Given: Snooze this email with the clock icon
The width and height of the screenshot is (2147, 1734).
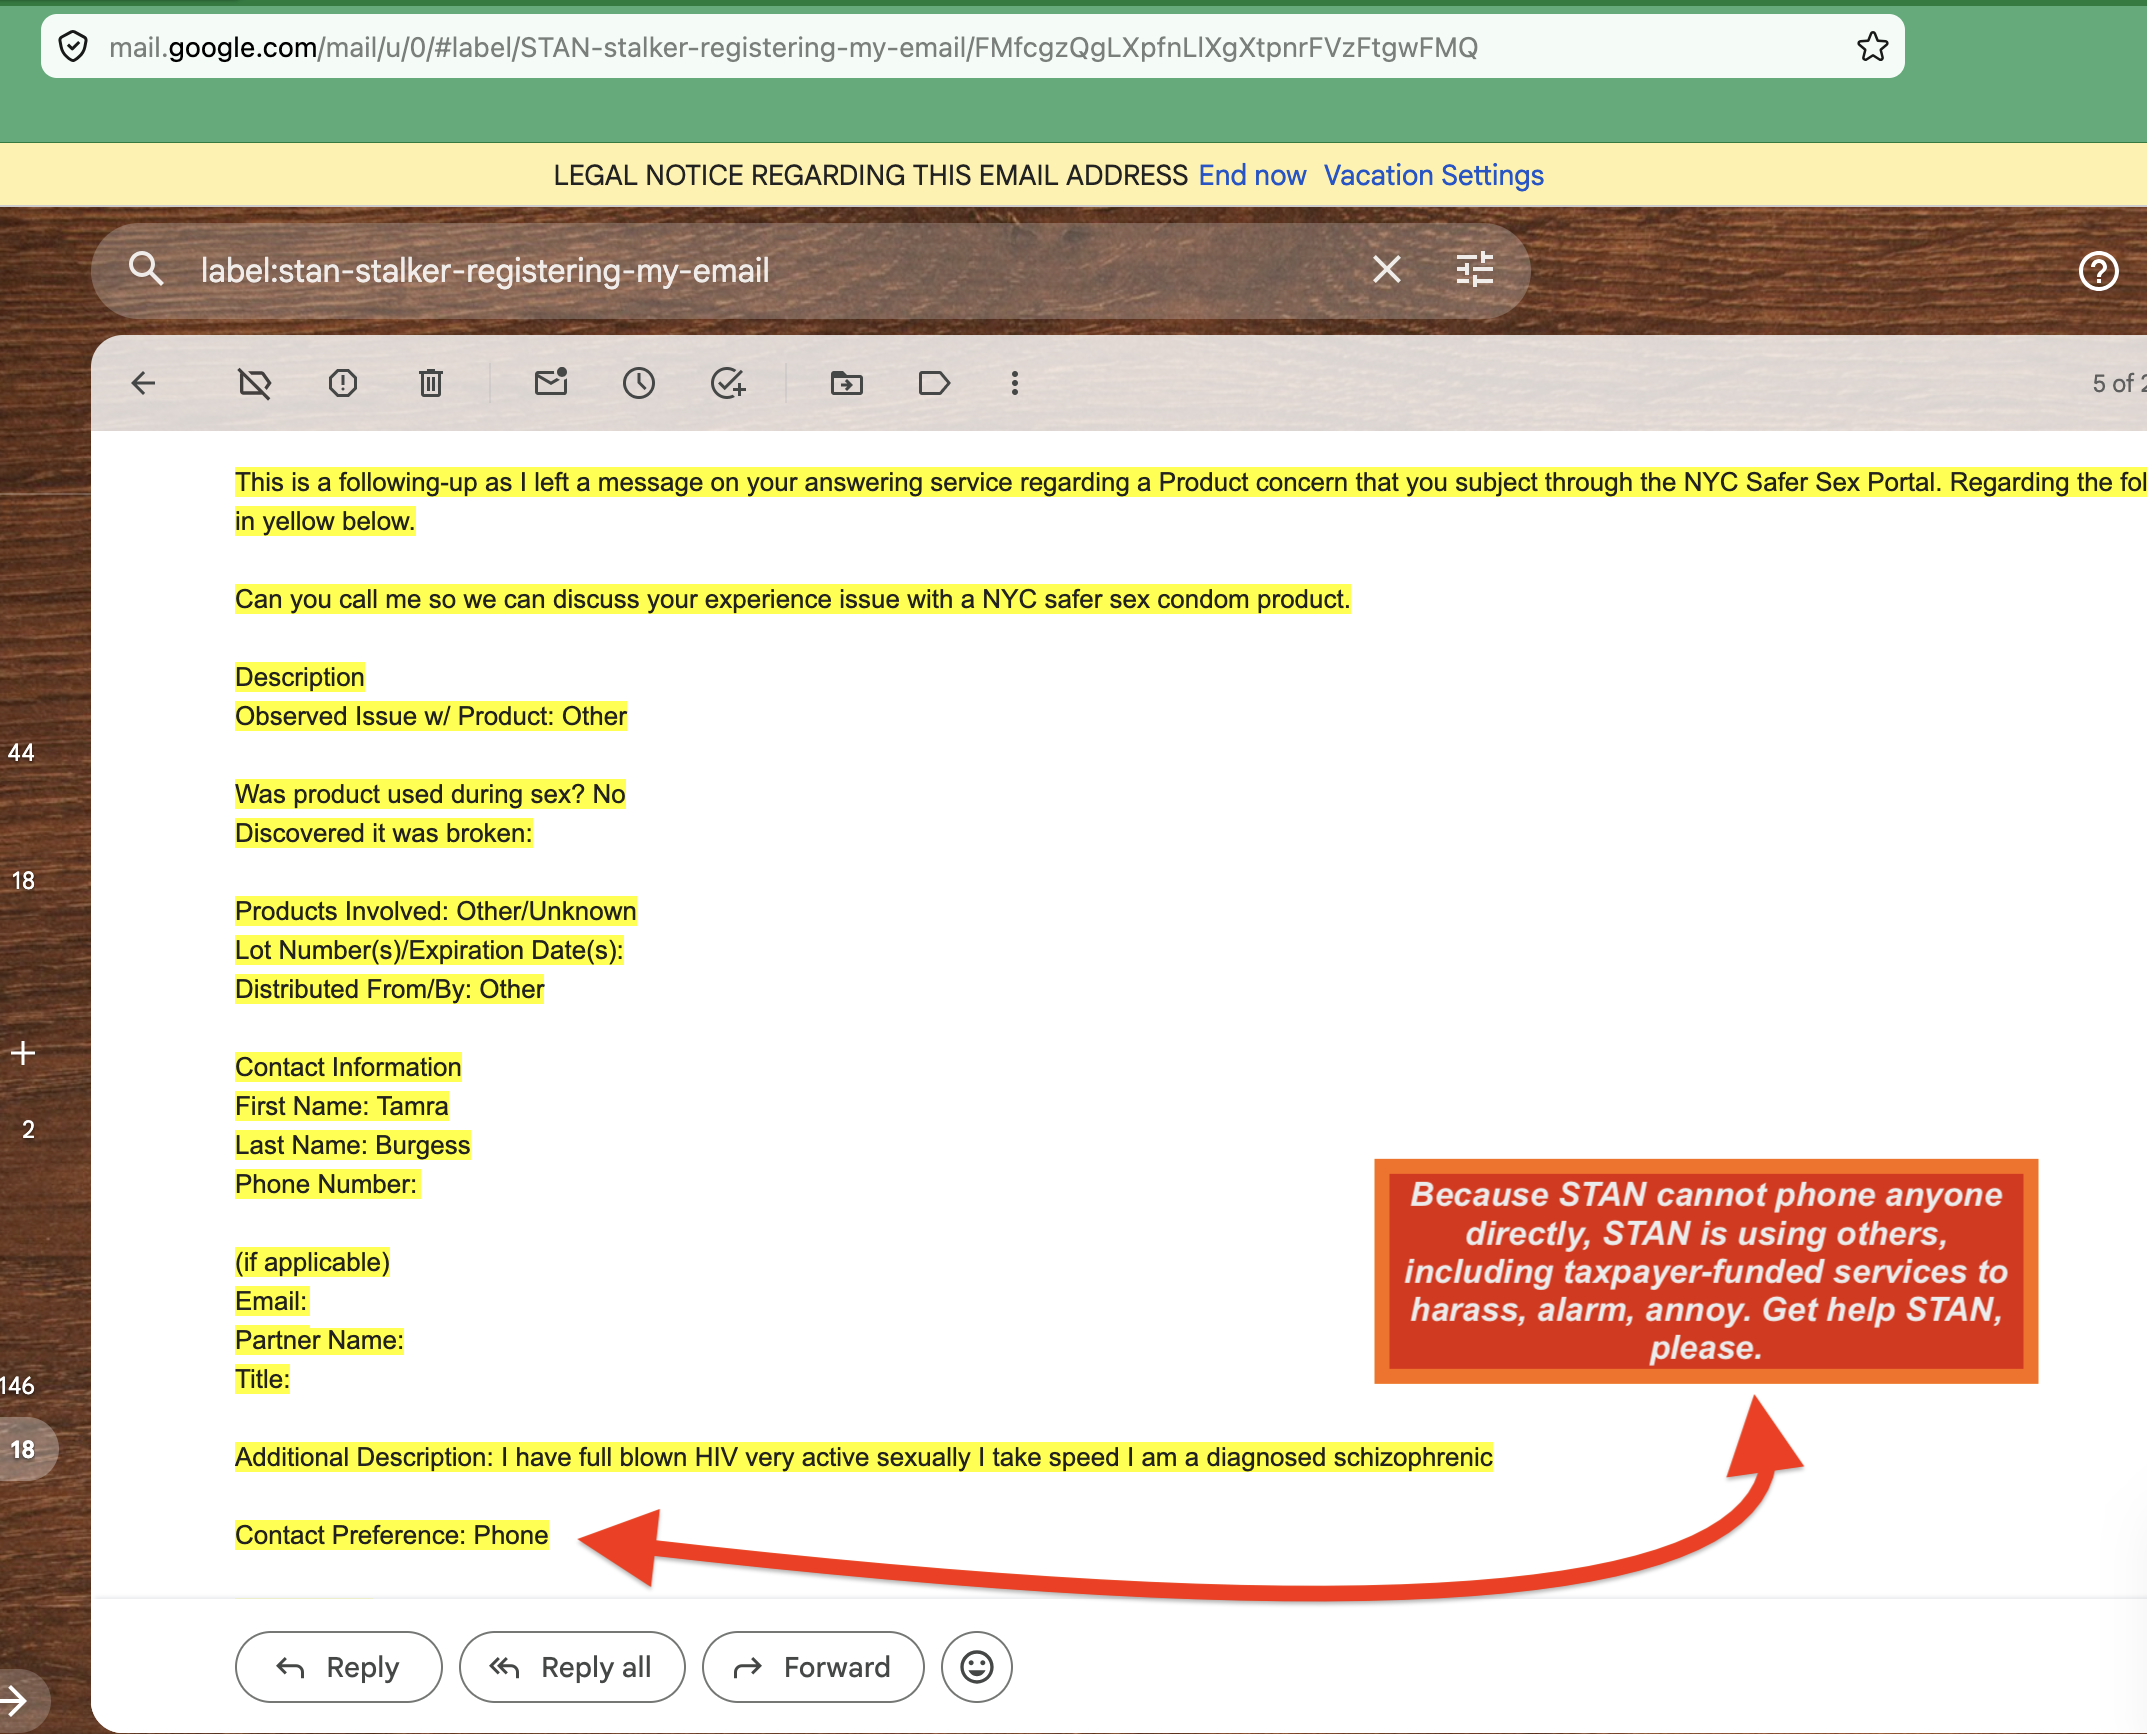Looking at the screenshot, I should tap(639, 383).
